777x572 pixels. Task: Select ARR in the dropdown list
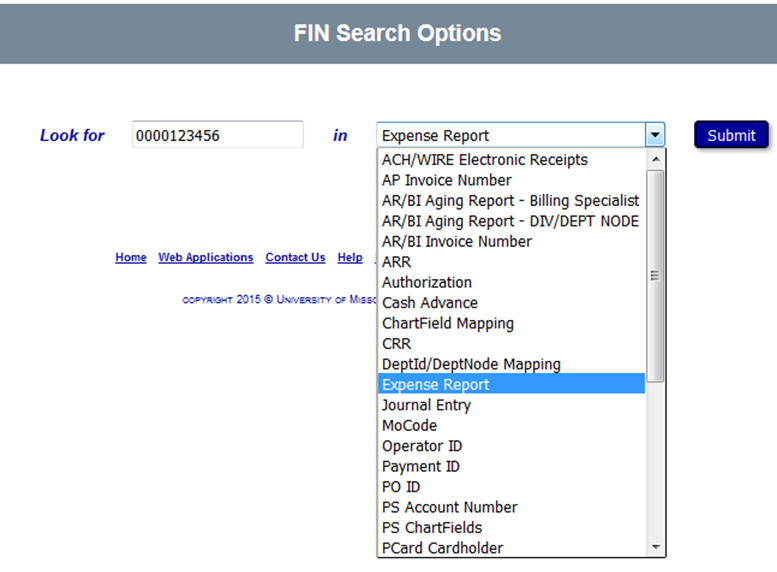point(511,262)
